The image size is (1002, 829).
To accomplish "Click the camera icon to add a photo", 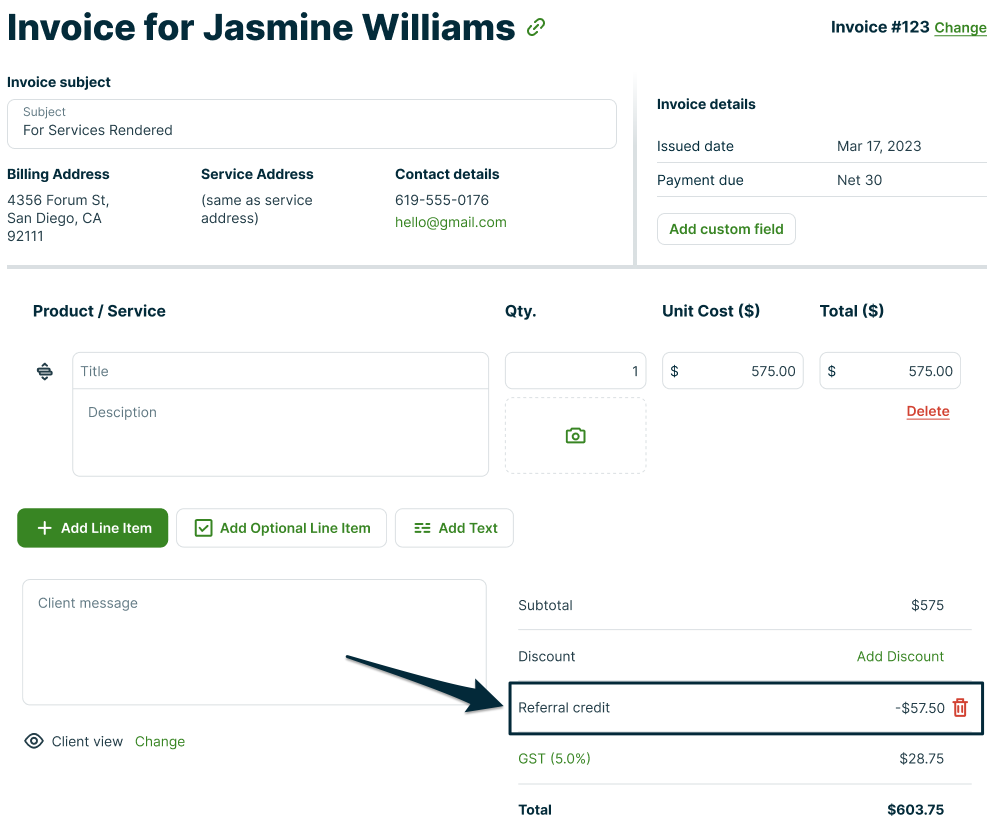I will (x=575, y=436).
